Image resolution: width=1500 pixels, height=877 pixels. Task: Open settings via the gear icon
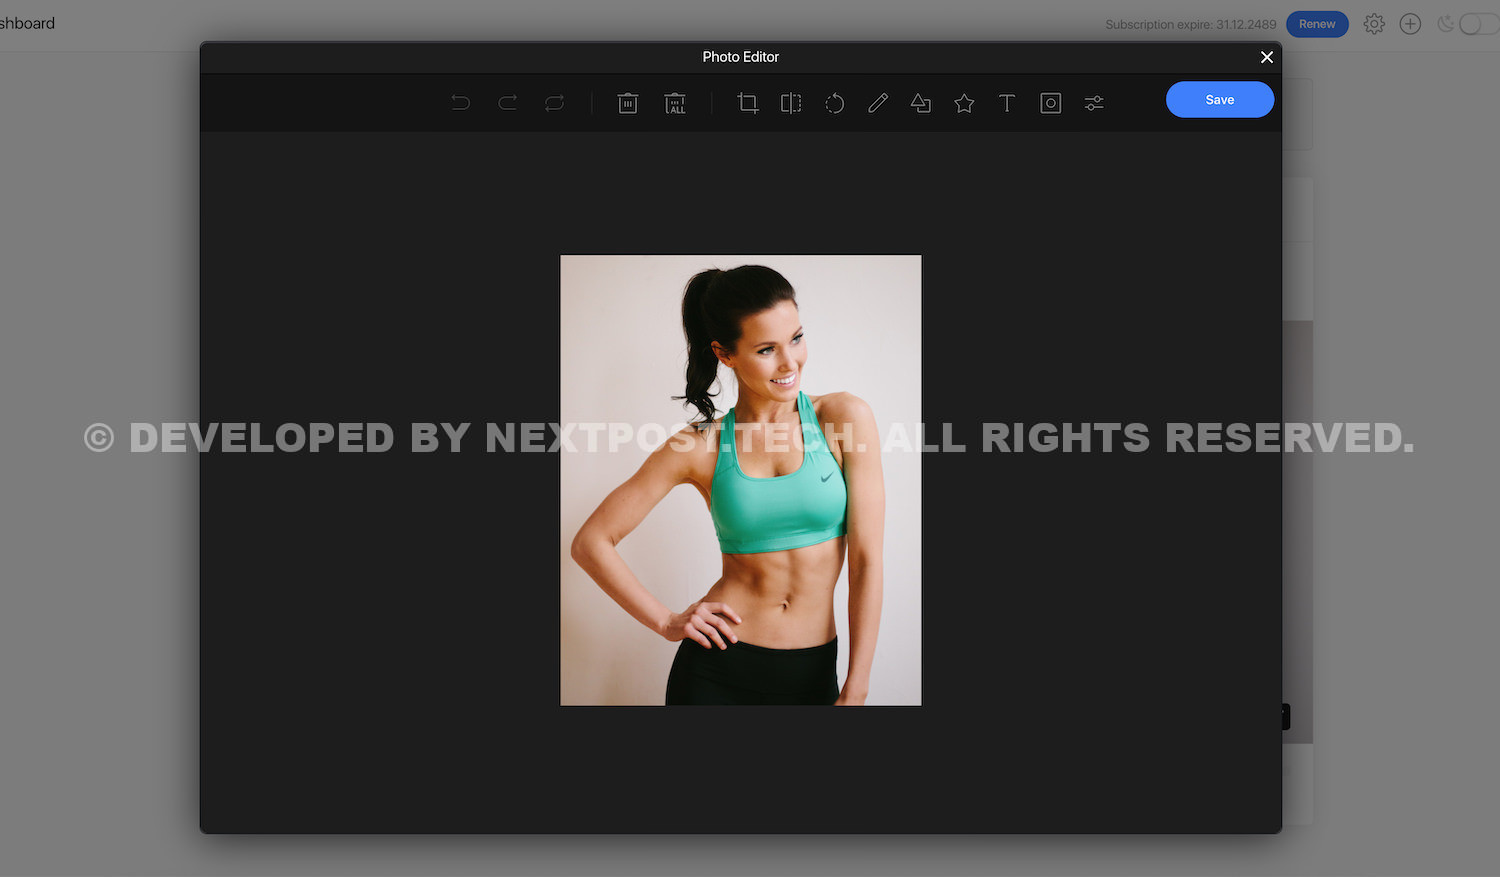point(1374,24)
